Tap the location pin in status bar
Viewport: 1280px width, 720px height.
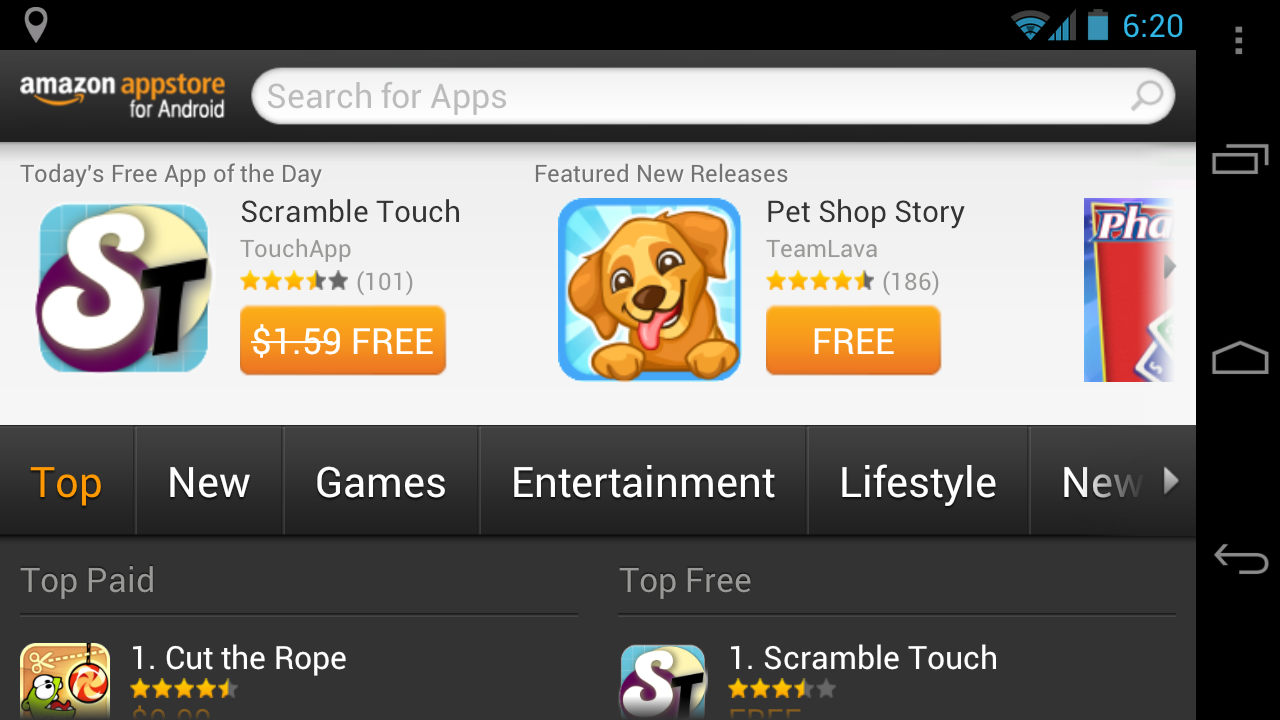pos(36,25)
